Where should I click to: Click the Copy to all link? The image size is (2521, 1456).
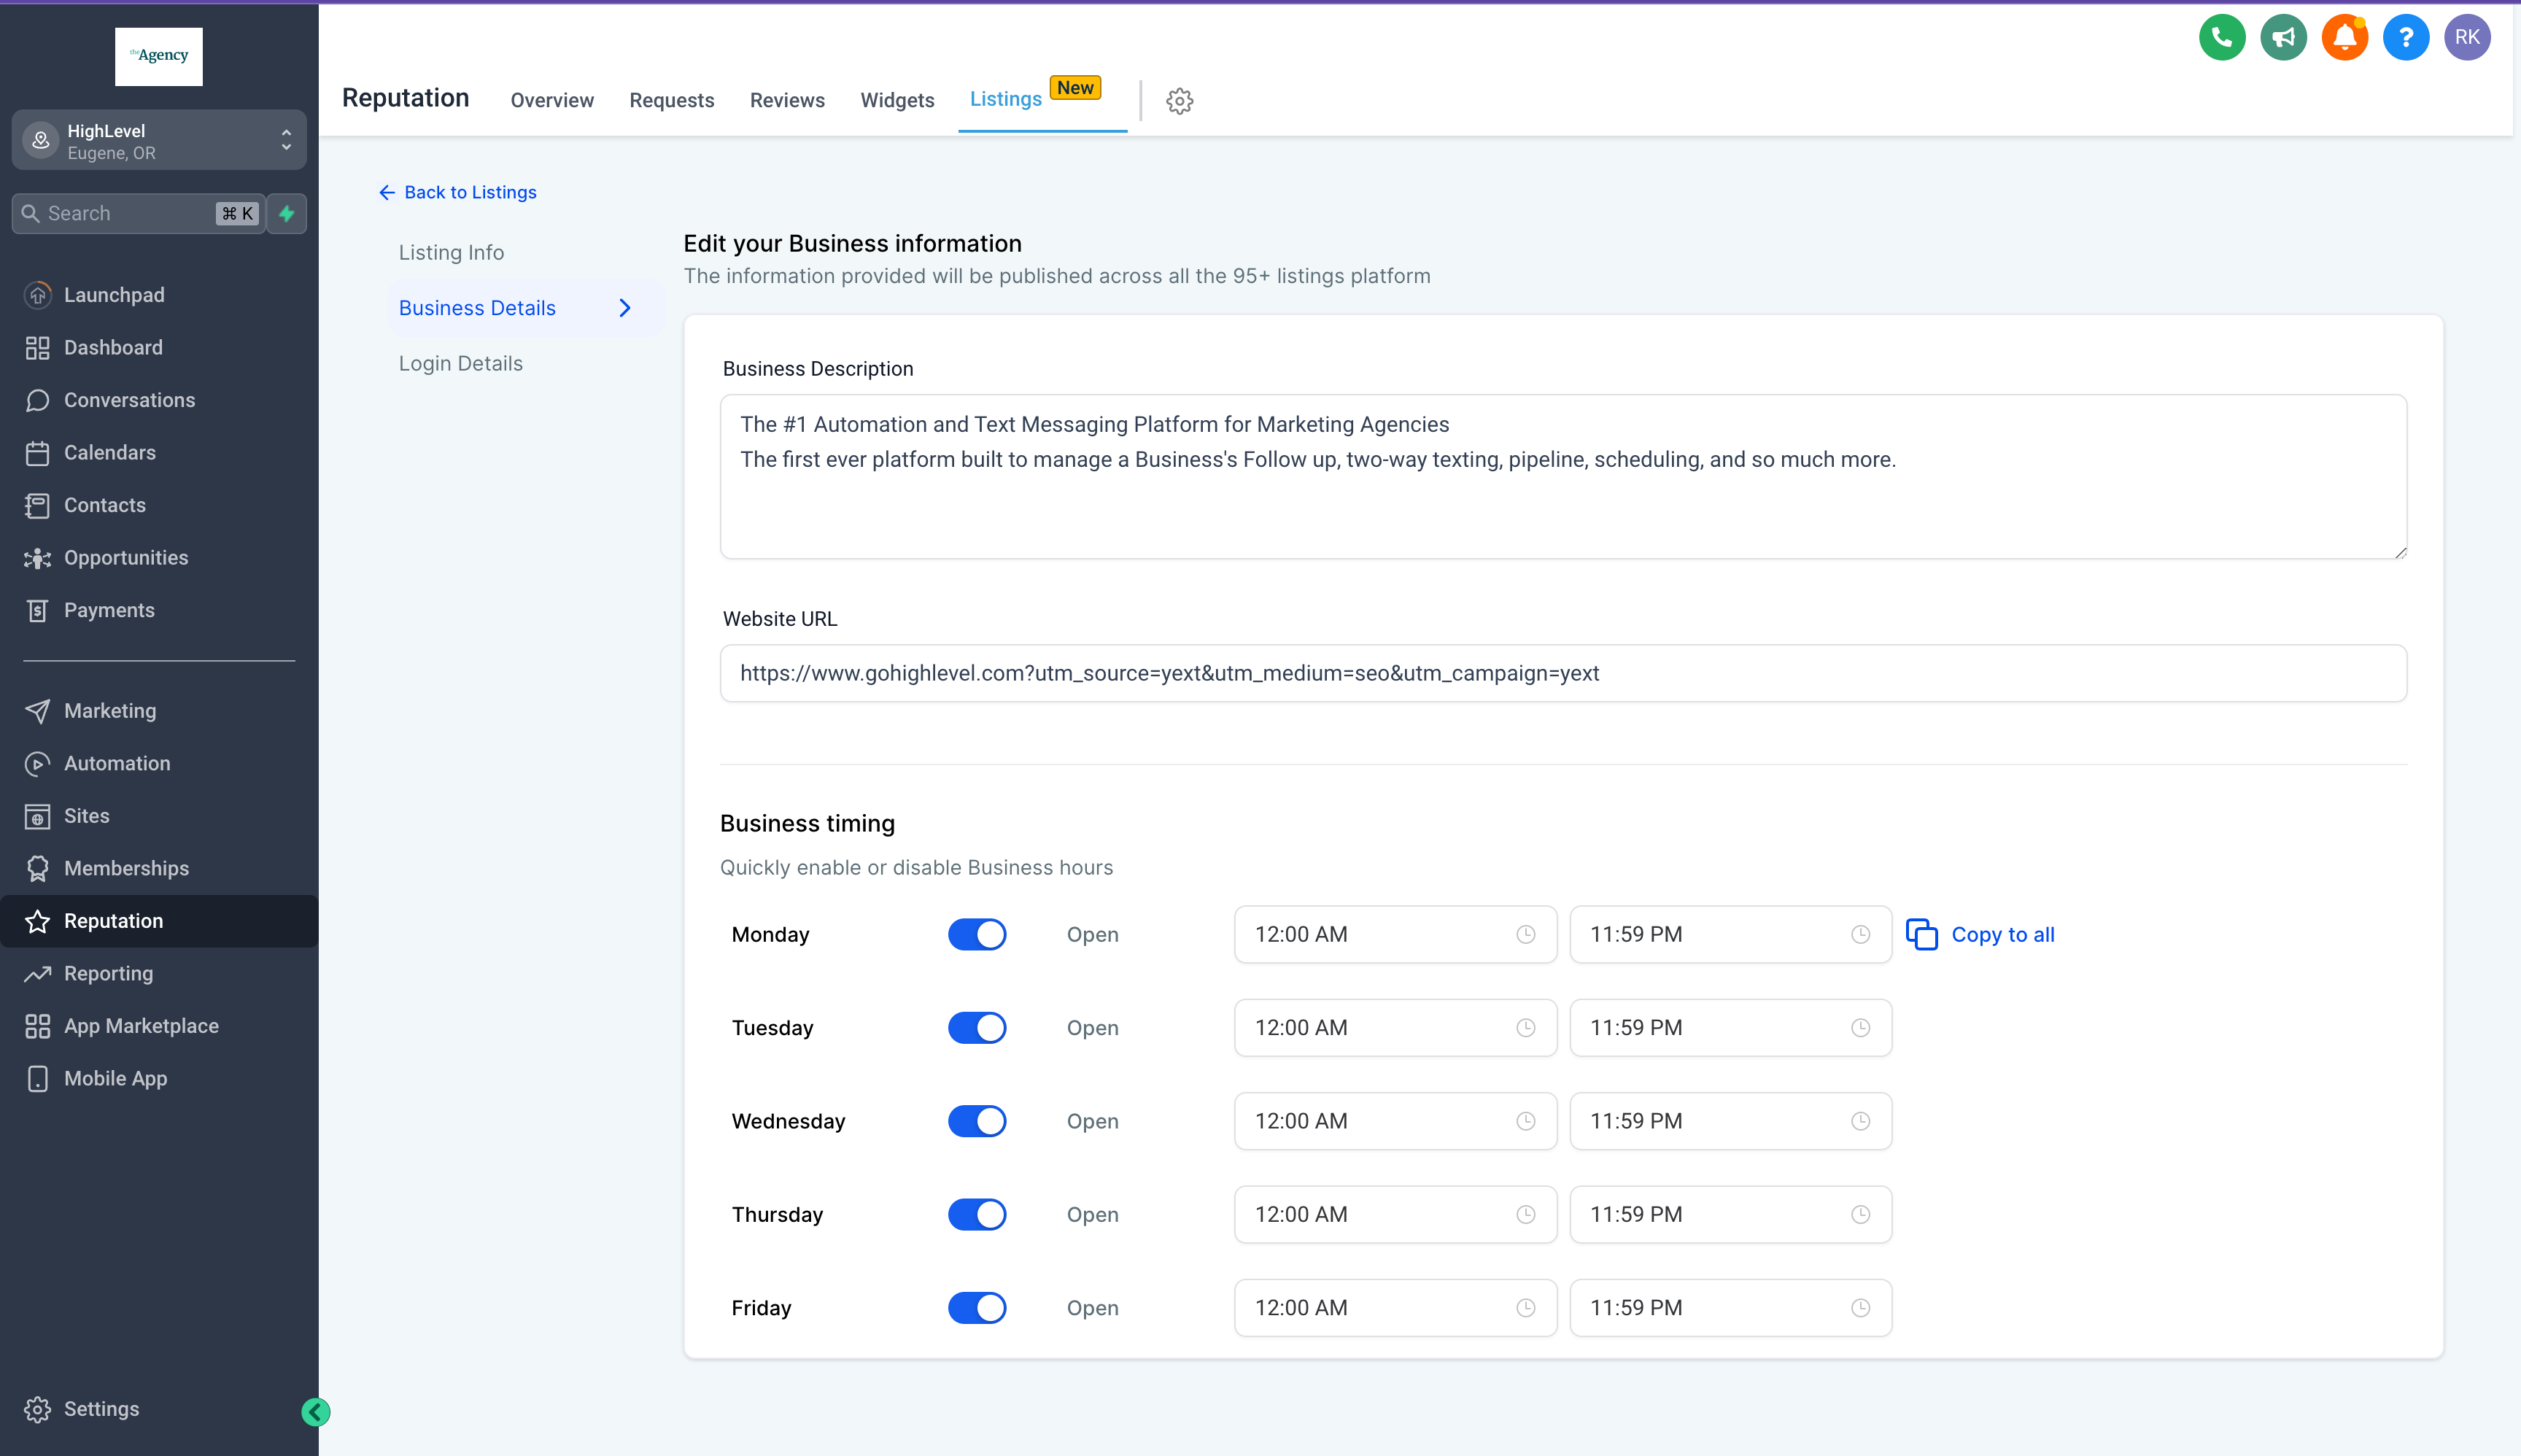point(2003,934)
